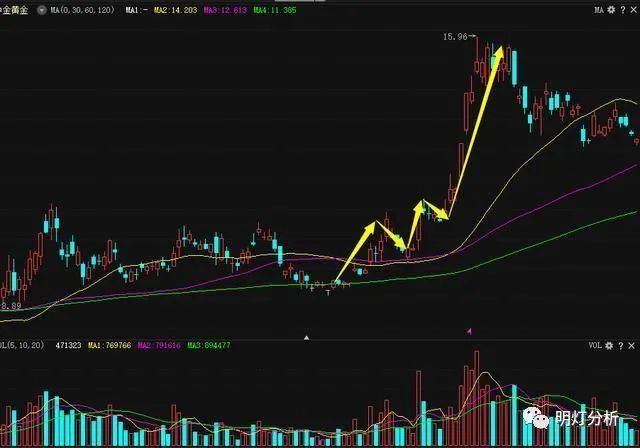This screenshot has height=448, width=640.
Task: Click the magenta arrow marker above volume panel
Action: (470, 329)
